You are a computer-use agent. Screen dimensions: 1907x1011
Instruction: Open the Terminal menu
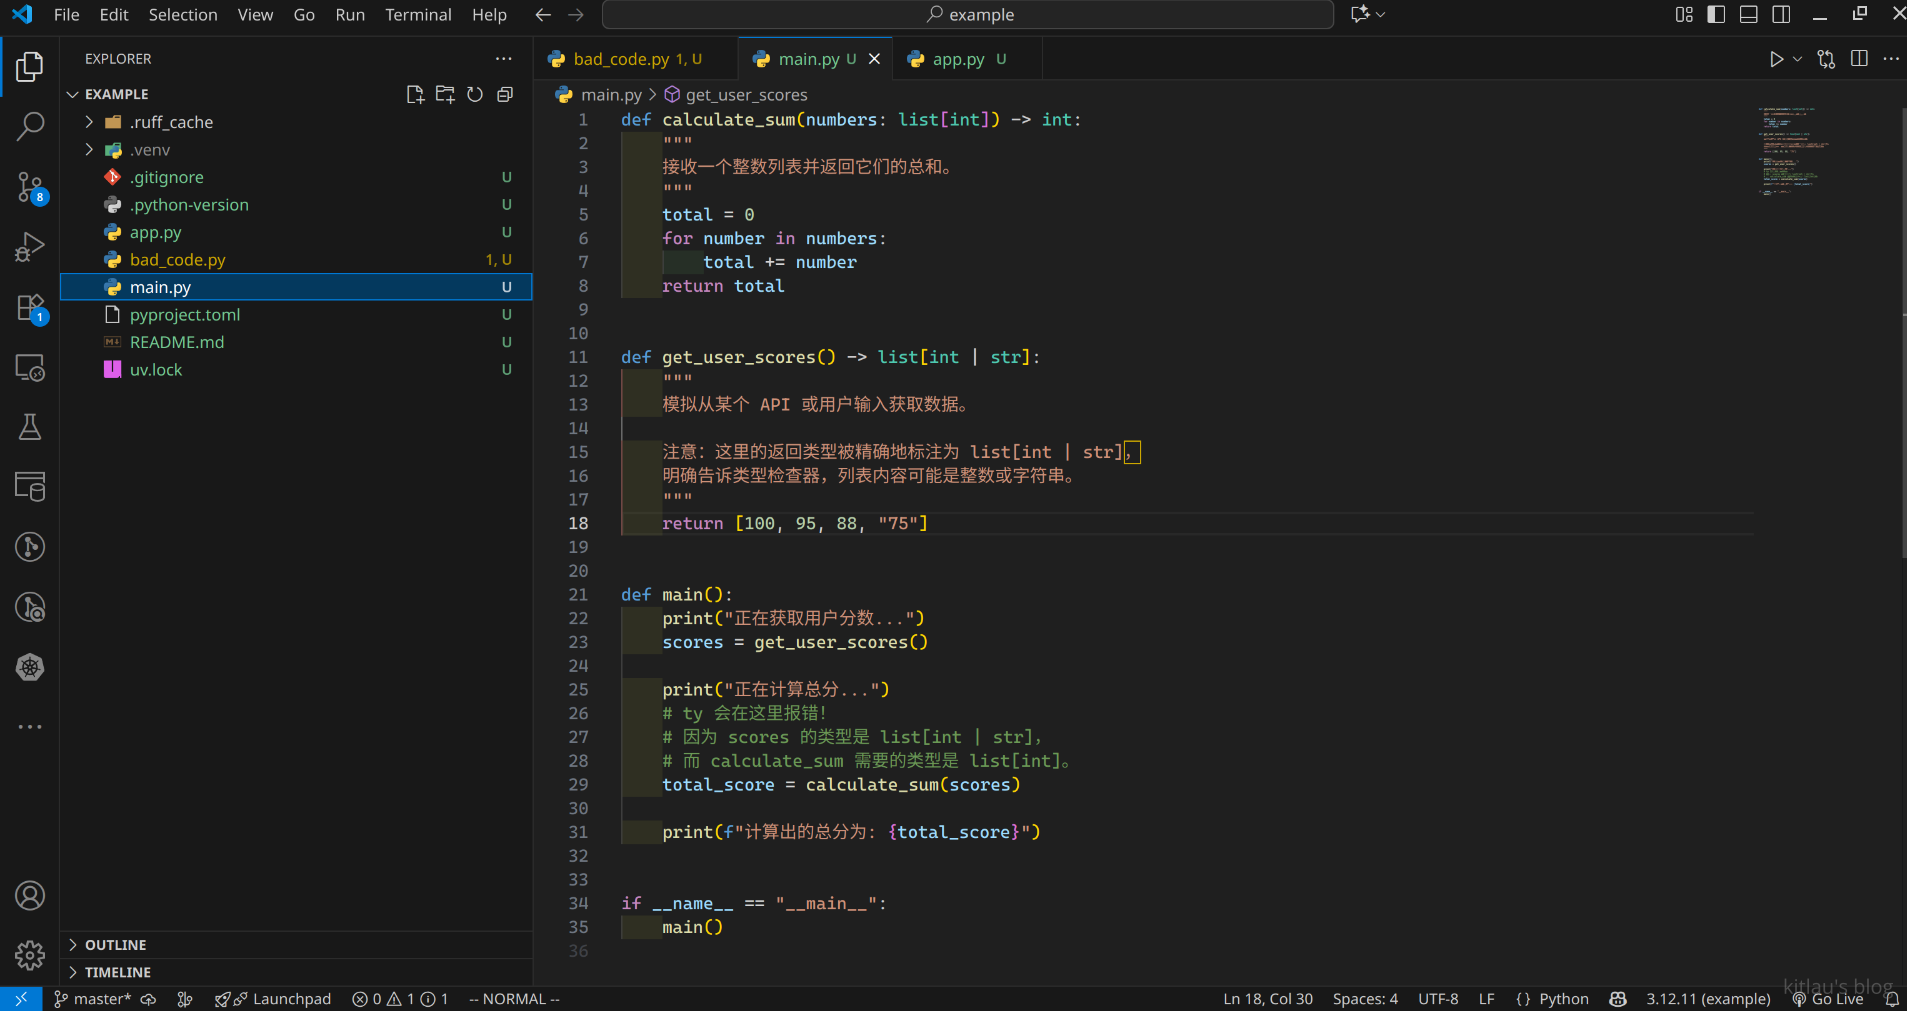418,14
